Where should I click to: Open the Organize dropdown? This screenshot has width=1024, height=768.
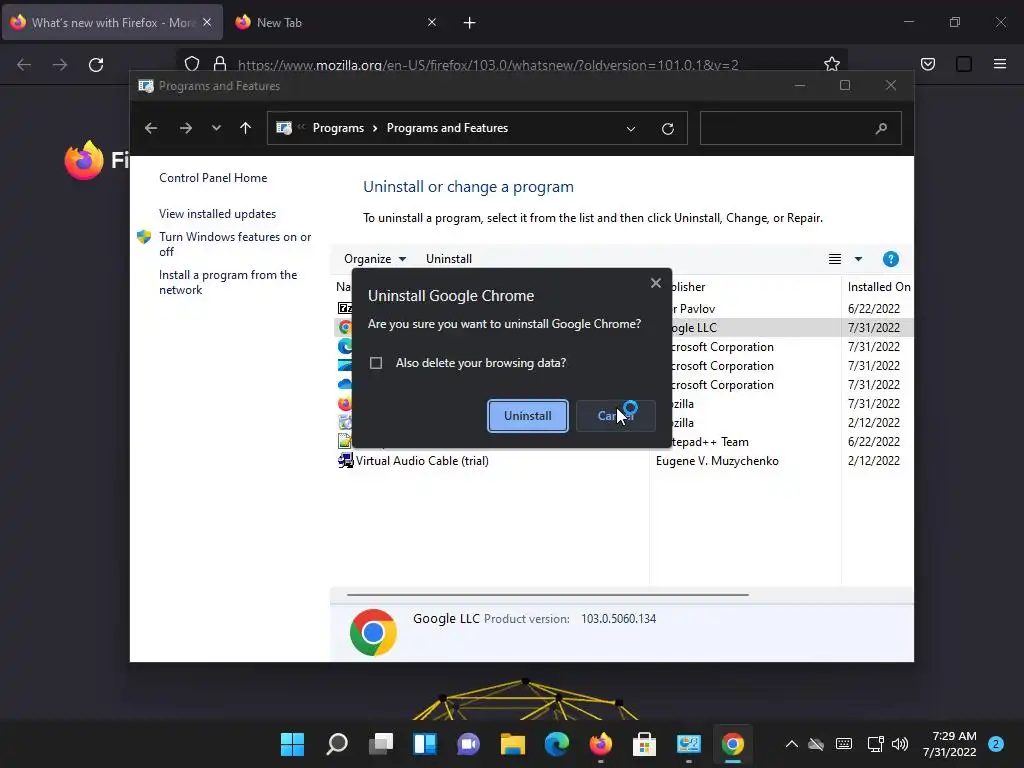tap(375, 259)
